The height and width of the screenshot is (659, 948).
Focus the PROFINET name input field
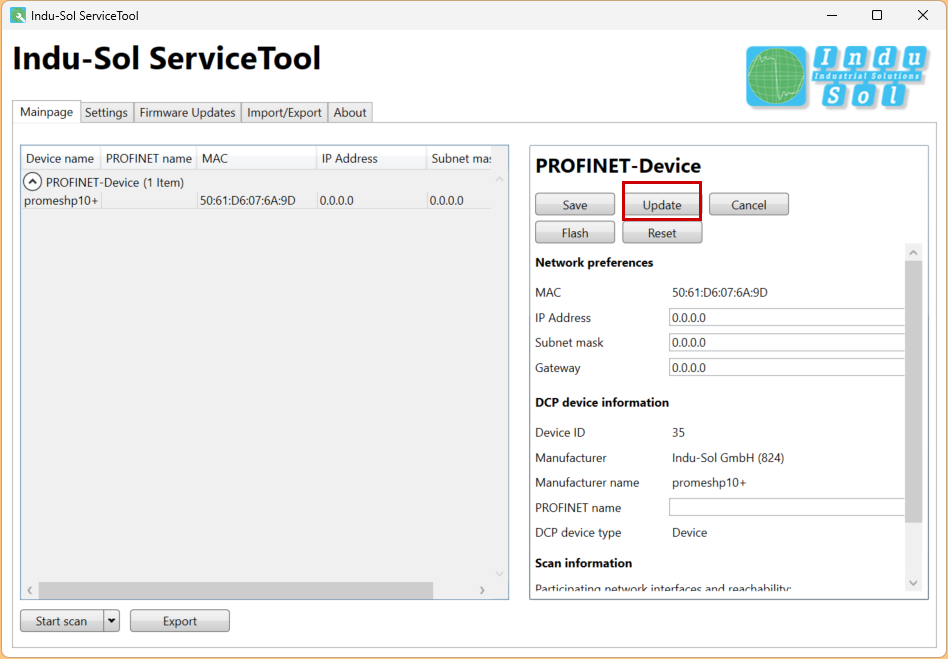coord(787,507)
